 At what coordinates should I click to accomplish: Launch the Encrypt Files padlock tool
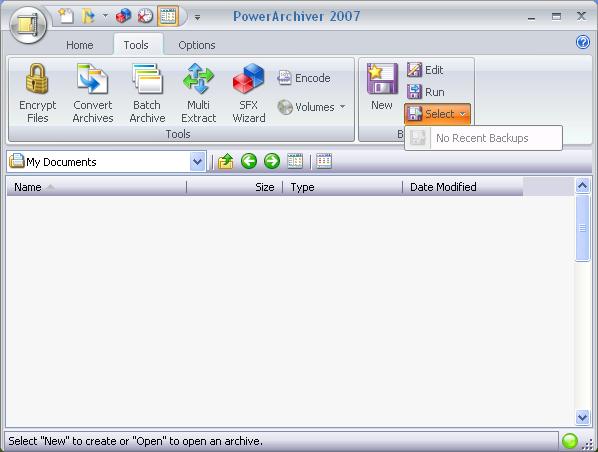[37, 93]
